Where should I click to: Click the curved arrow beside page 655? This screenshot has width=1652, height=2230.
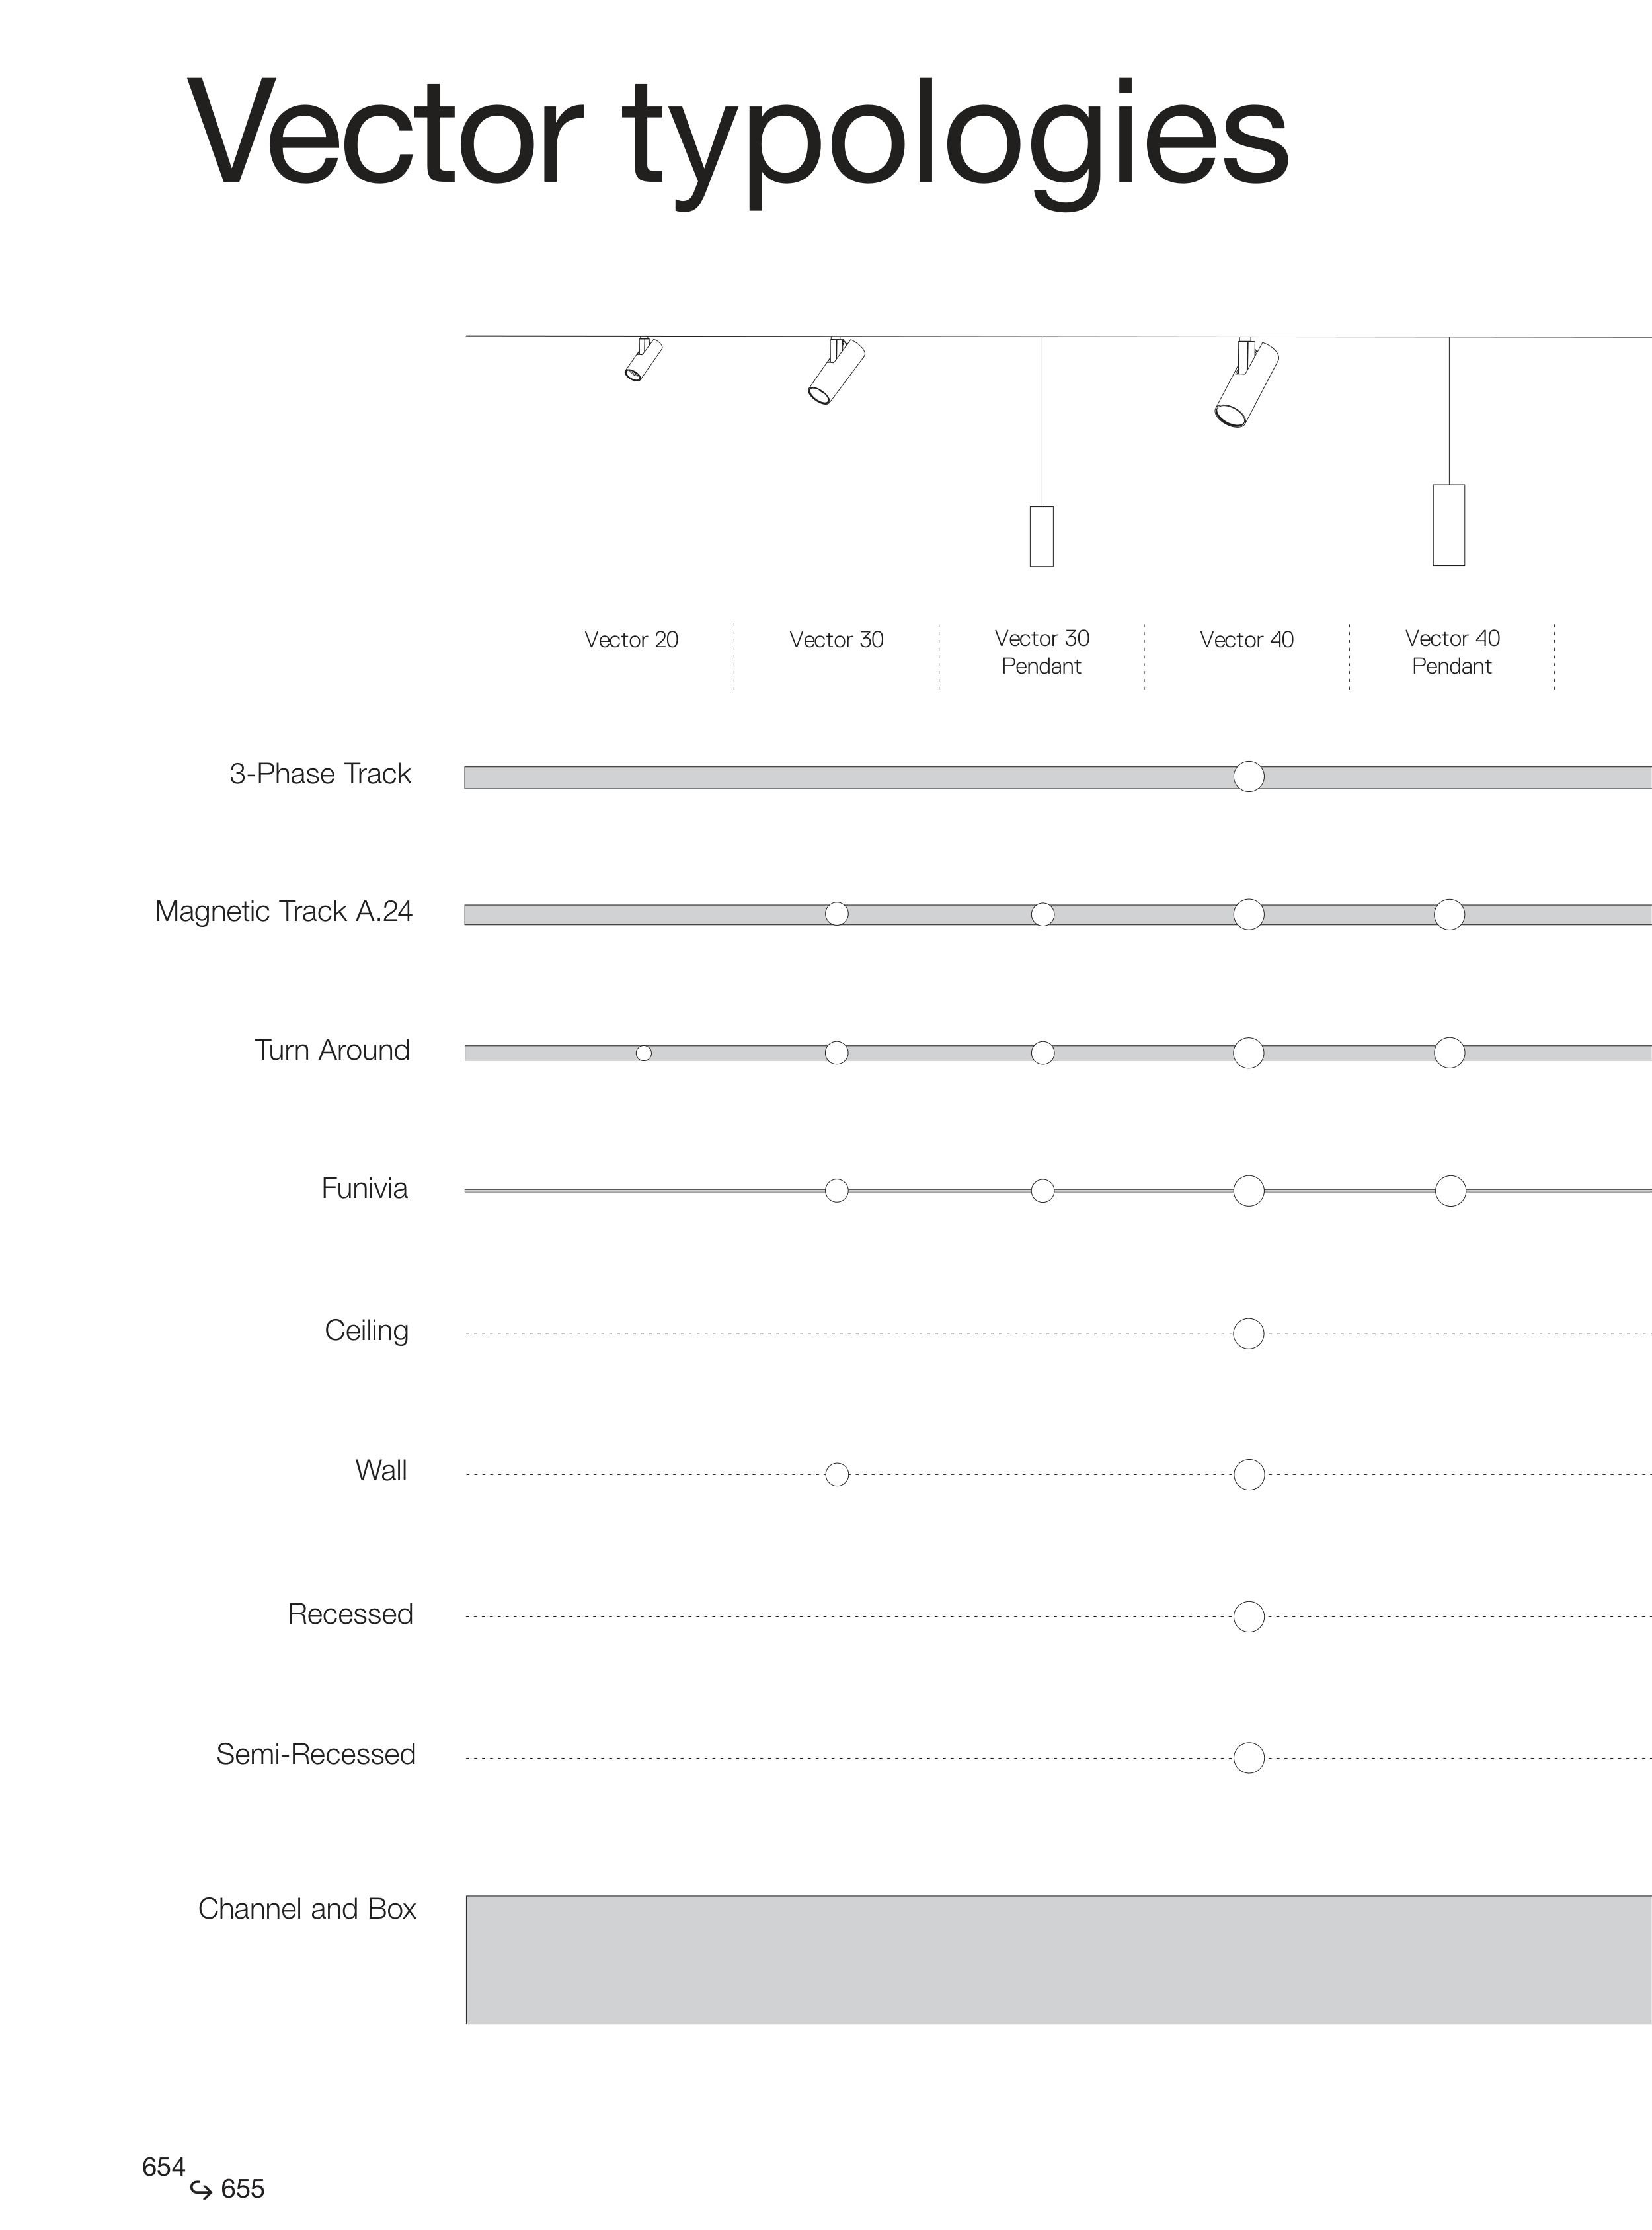(201, 2190)
